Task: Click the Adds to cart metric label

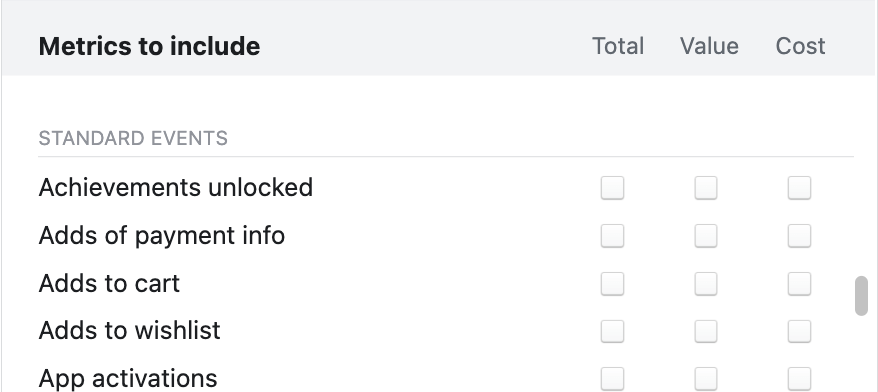Action: [109, 283]
